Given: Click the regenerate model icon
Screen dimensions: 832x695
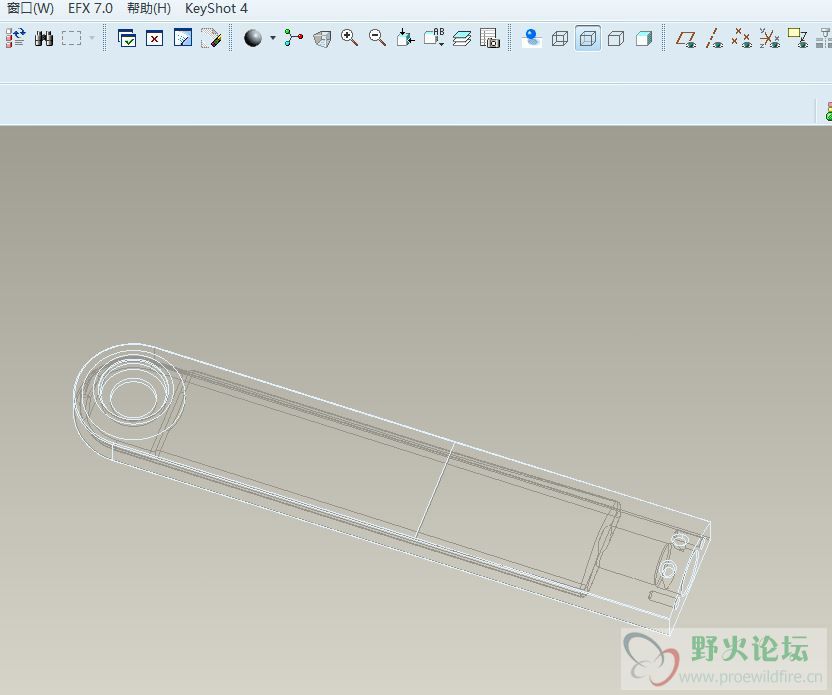Looking at the screenshot, I should (x=15, y=38).
